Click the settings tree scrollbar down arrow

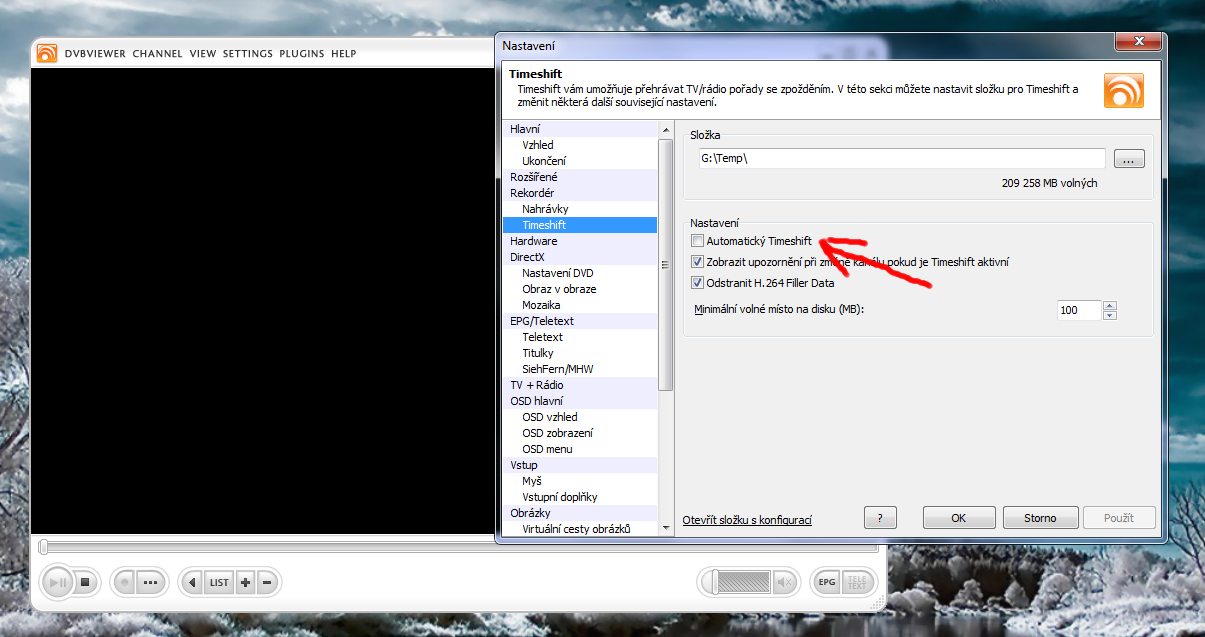pyautogui.click(x=666, y=528)
